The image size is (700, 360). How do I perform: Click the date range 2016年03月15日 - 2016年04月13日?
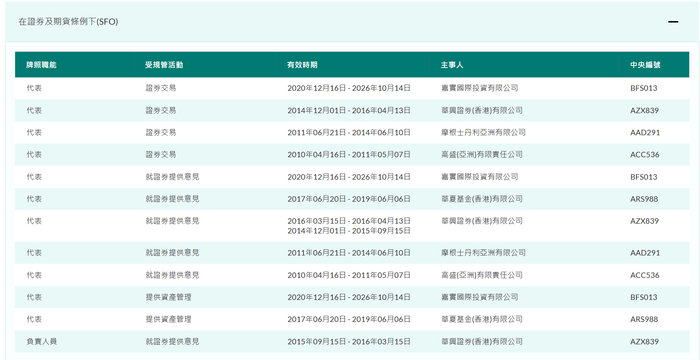pos(349,221)
